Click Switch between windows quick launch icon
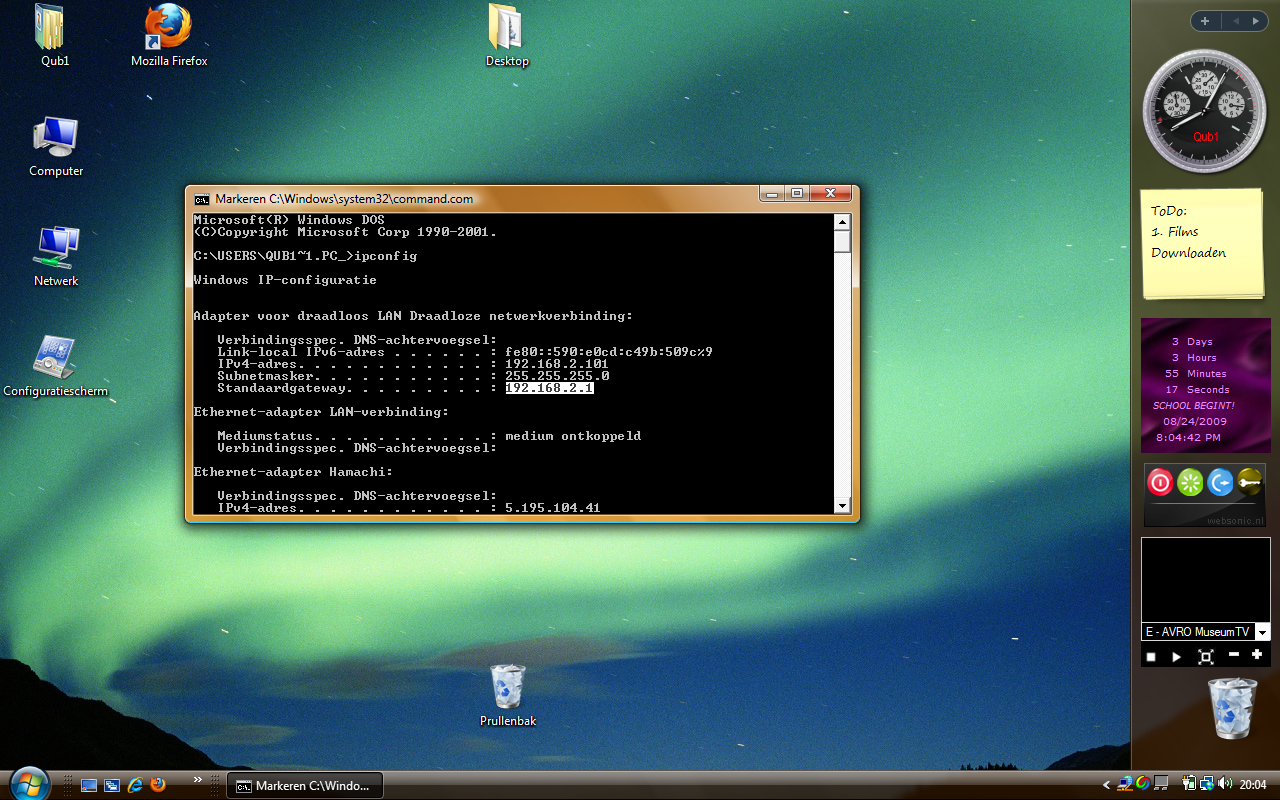Viewport: 1280px width, 800px height. [x=112, y=786]
